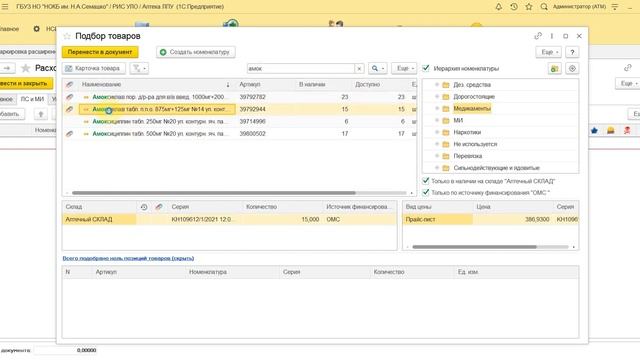Click star beside Расход title in background
Viewport: 640px width, 360px height.
coord(26,68)
